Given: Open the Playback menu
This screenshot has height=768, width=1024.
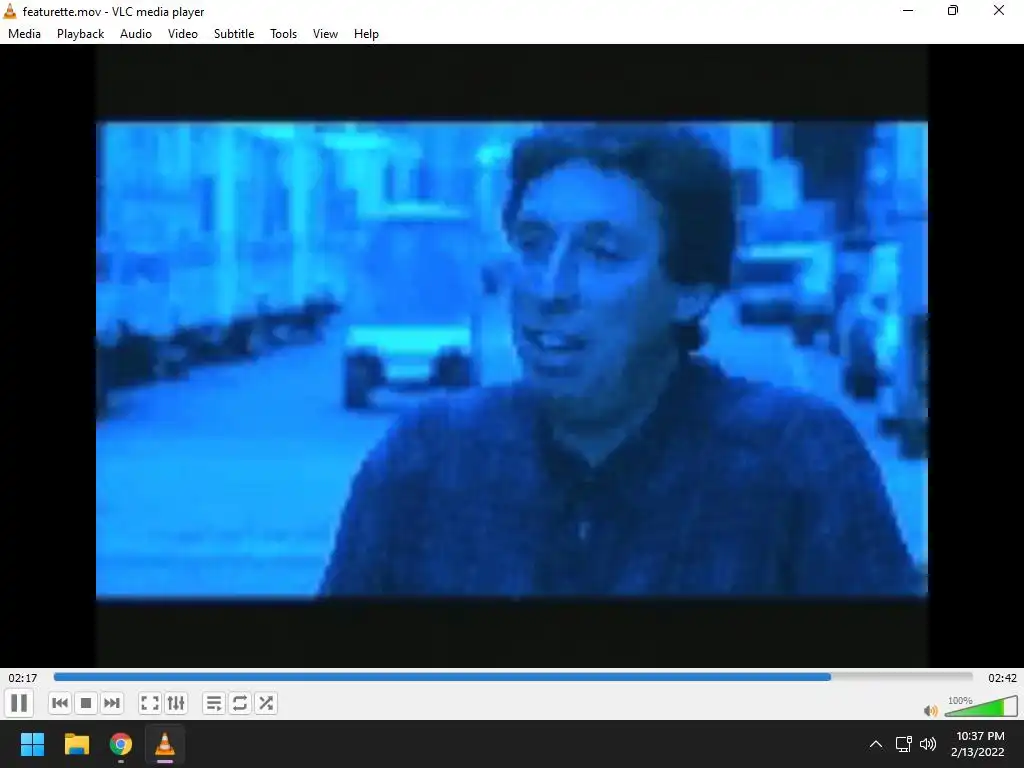Looking at the screenshot, I should point(80,34).
